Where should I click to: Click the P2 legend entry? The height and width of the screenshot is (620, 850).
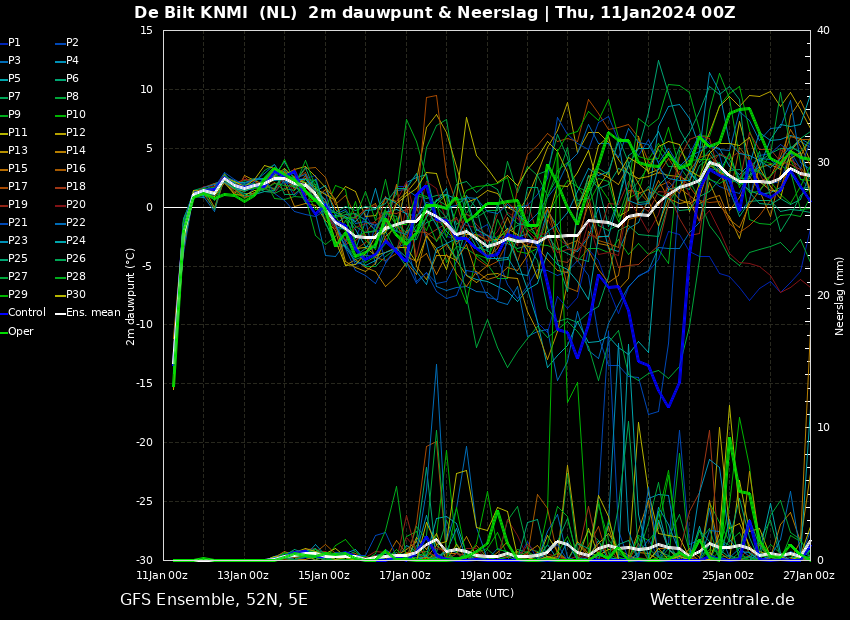pos(68,42)
